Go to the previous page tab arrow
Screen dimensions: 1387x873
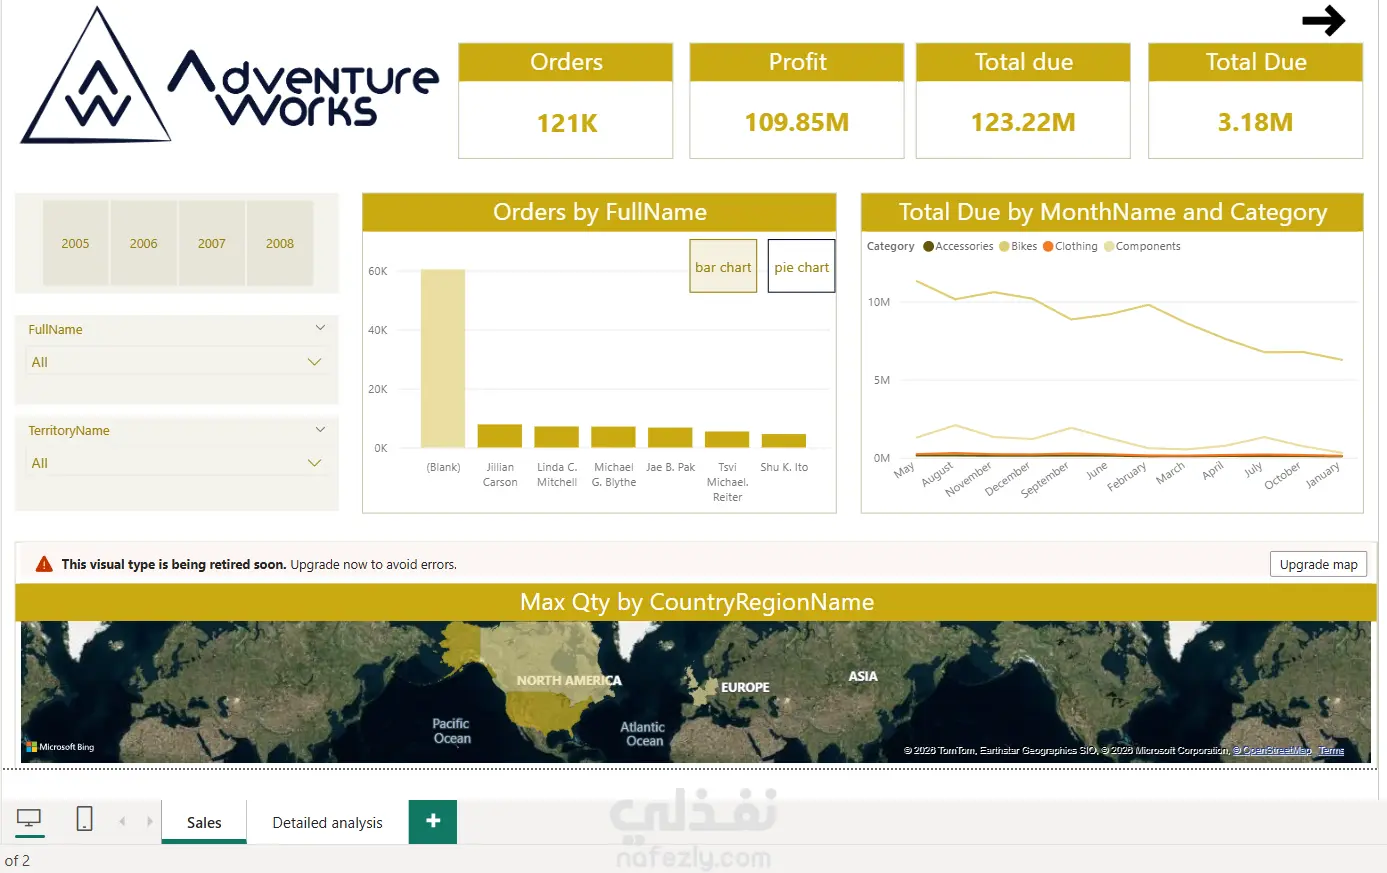122,822
